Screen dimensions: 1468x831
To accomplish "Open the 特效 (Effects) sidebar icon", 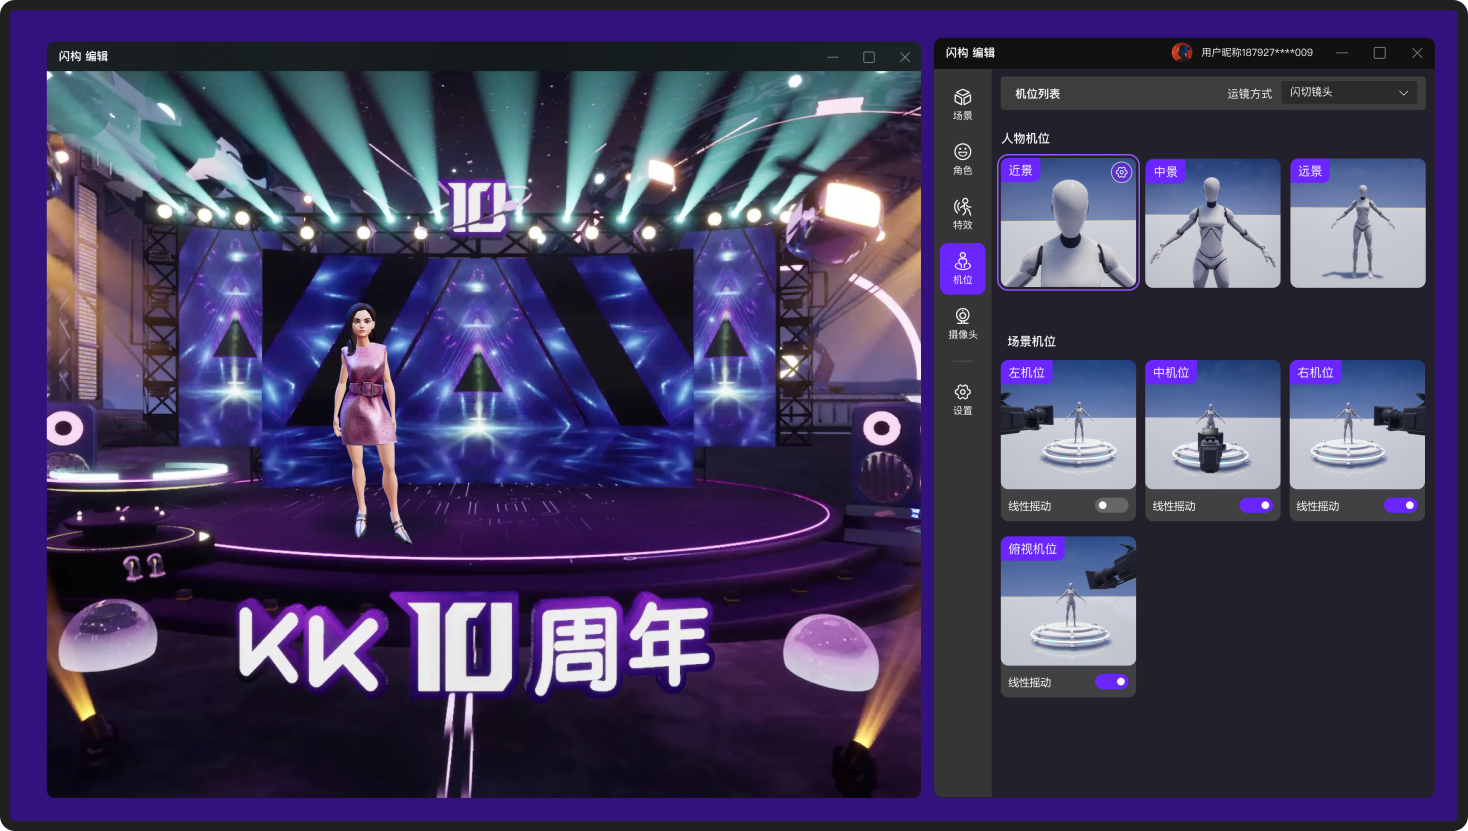I will click(962, 214).
